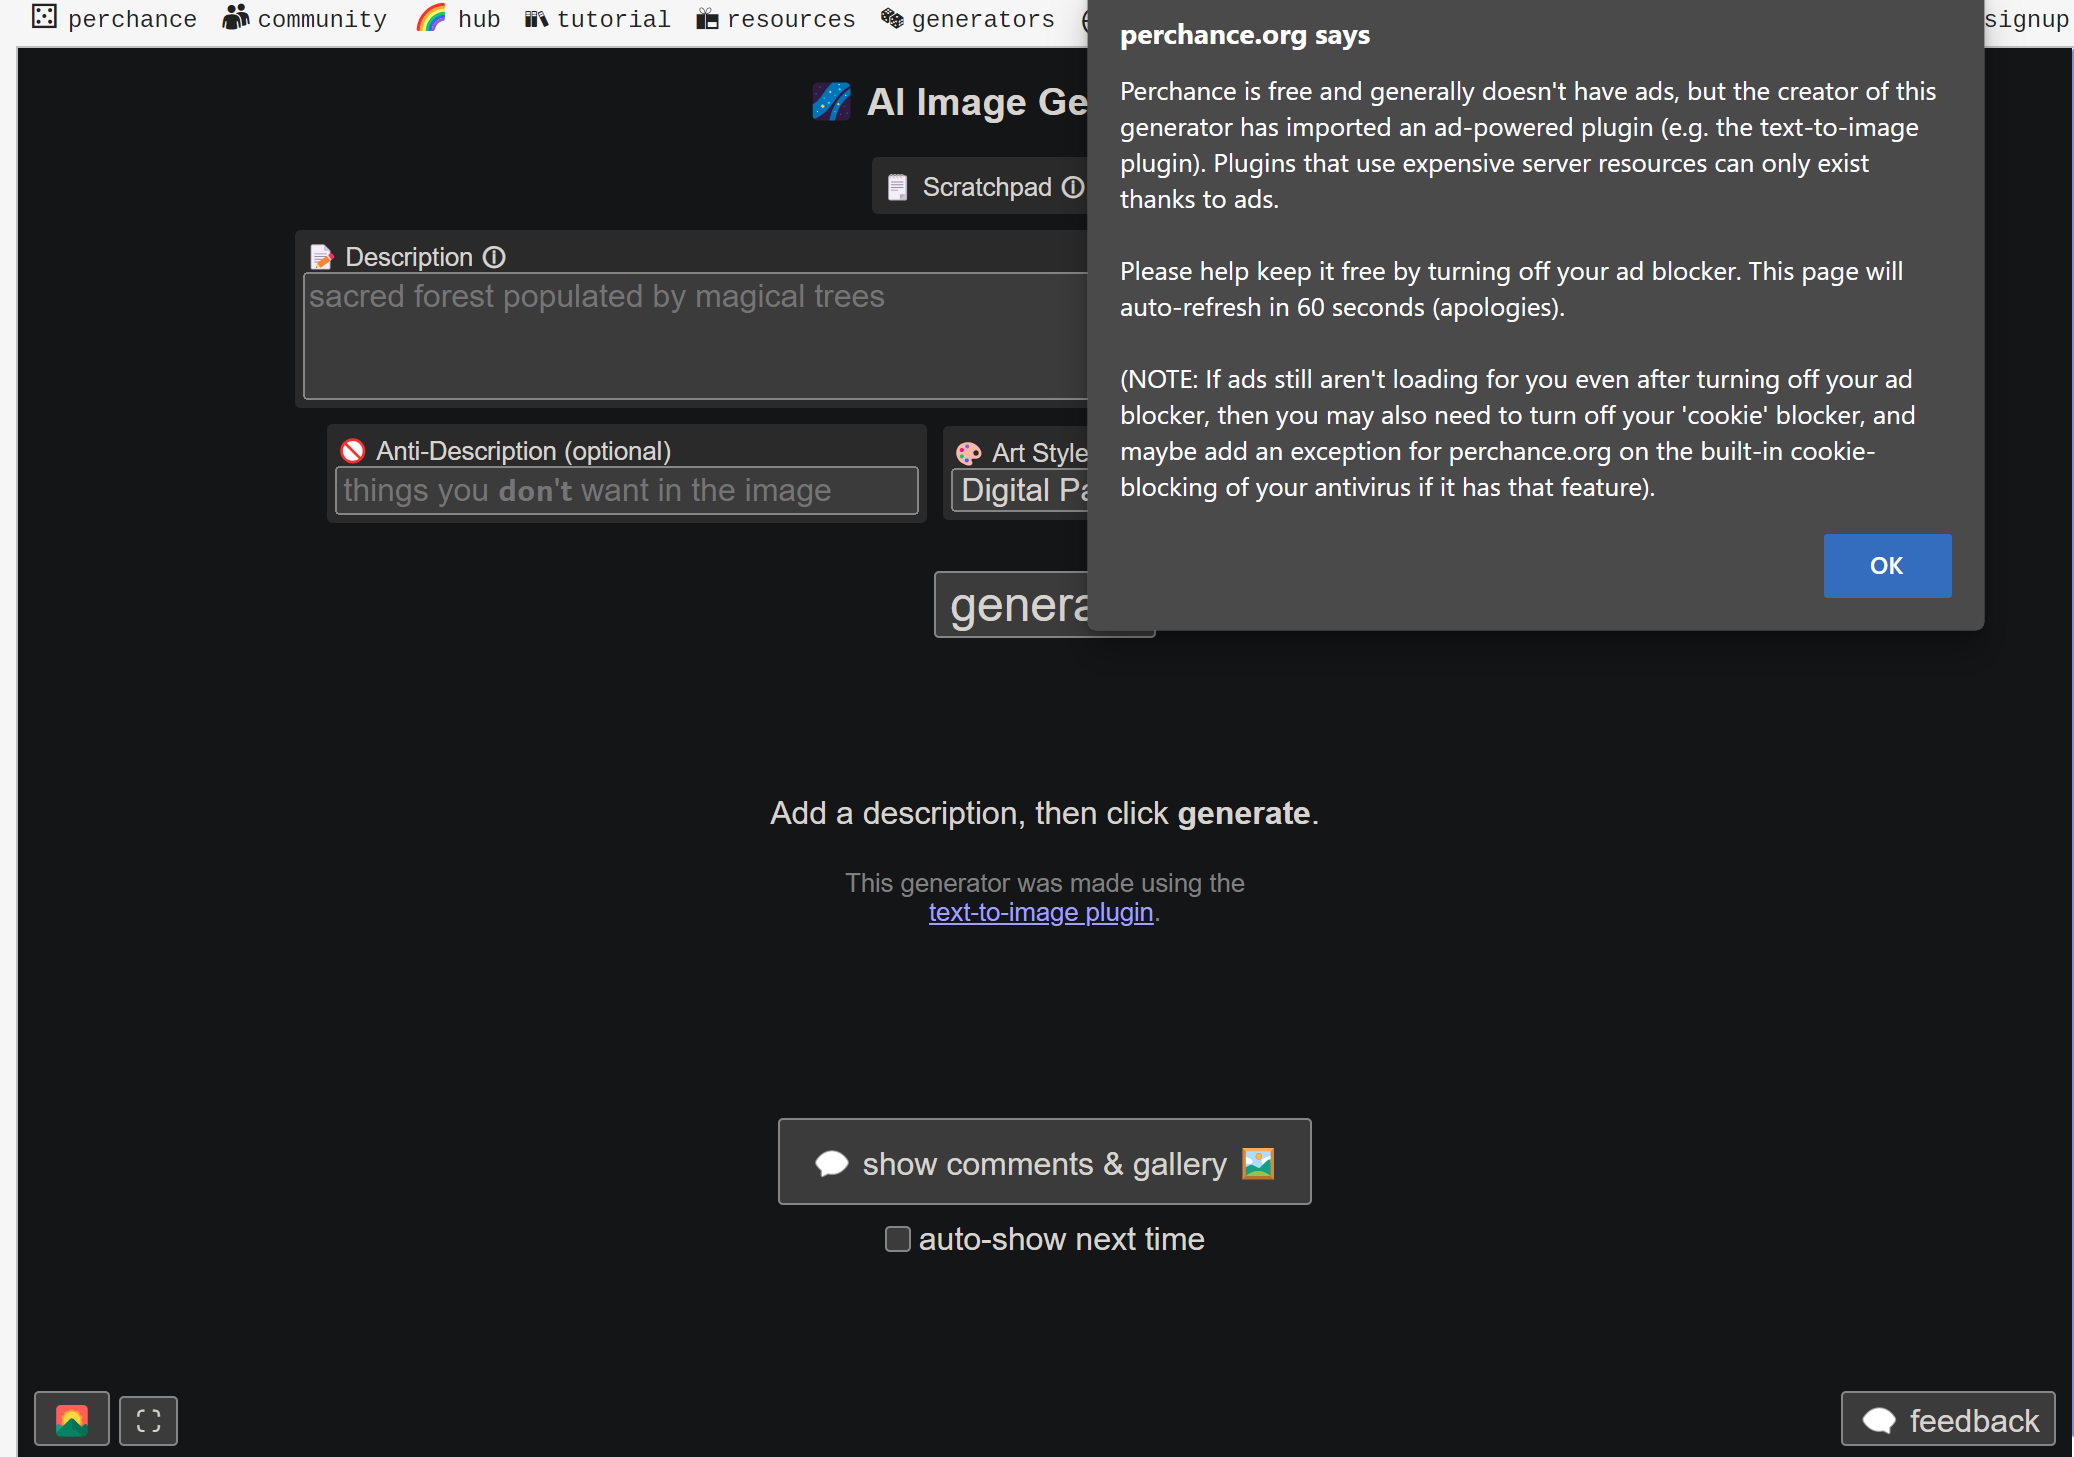Click the resources gift icon

706,17
